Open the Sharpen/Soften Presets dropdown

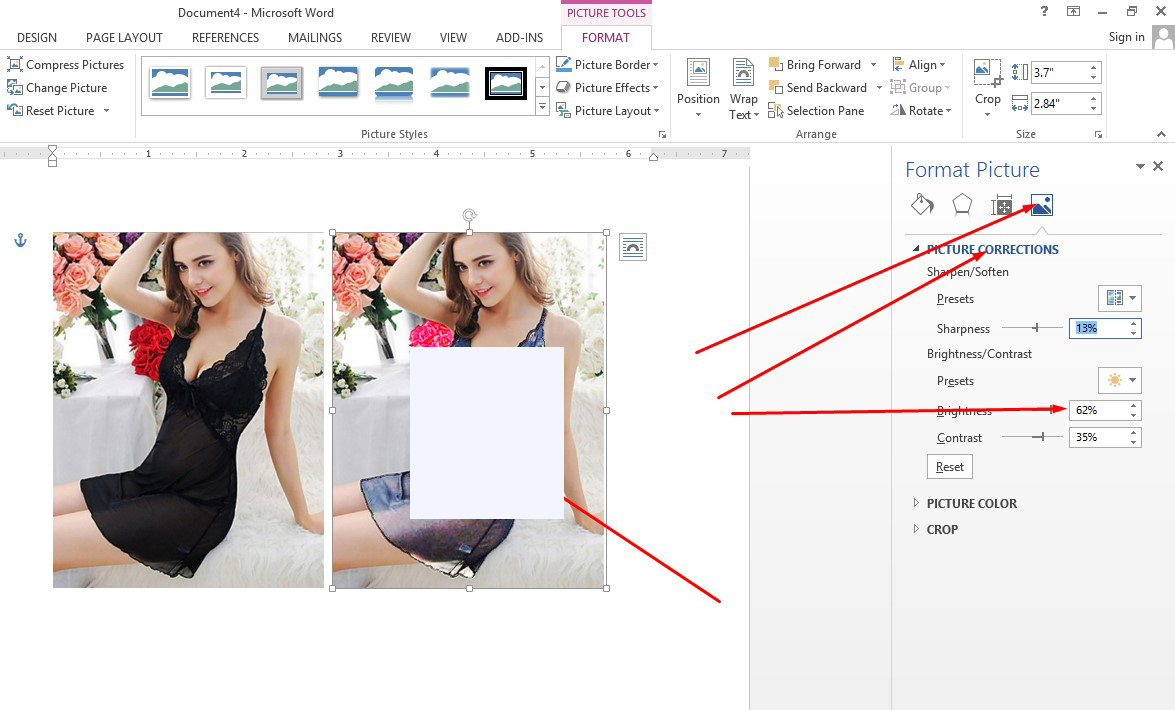point(1120,298)
